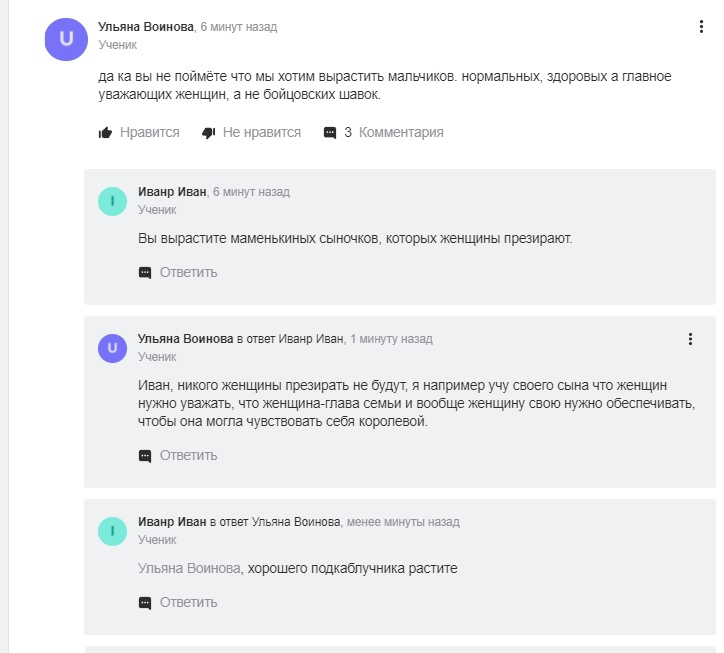Open three-dot menu on Ульяна's reply
724x653 pixels.
click(x=690, y=339)
